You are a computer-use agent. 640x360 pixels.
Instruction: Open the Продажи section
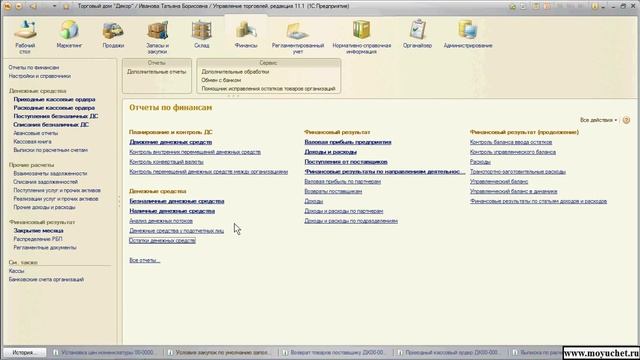click(113, 34)
